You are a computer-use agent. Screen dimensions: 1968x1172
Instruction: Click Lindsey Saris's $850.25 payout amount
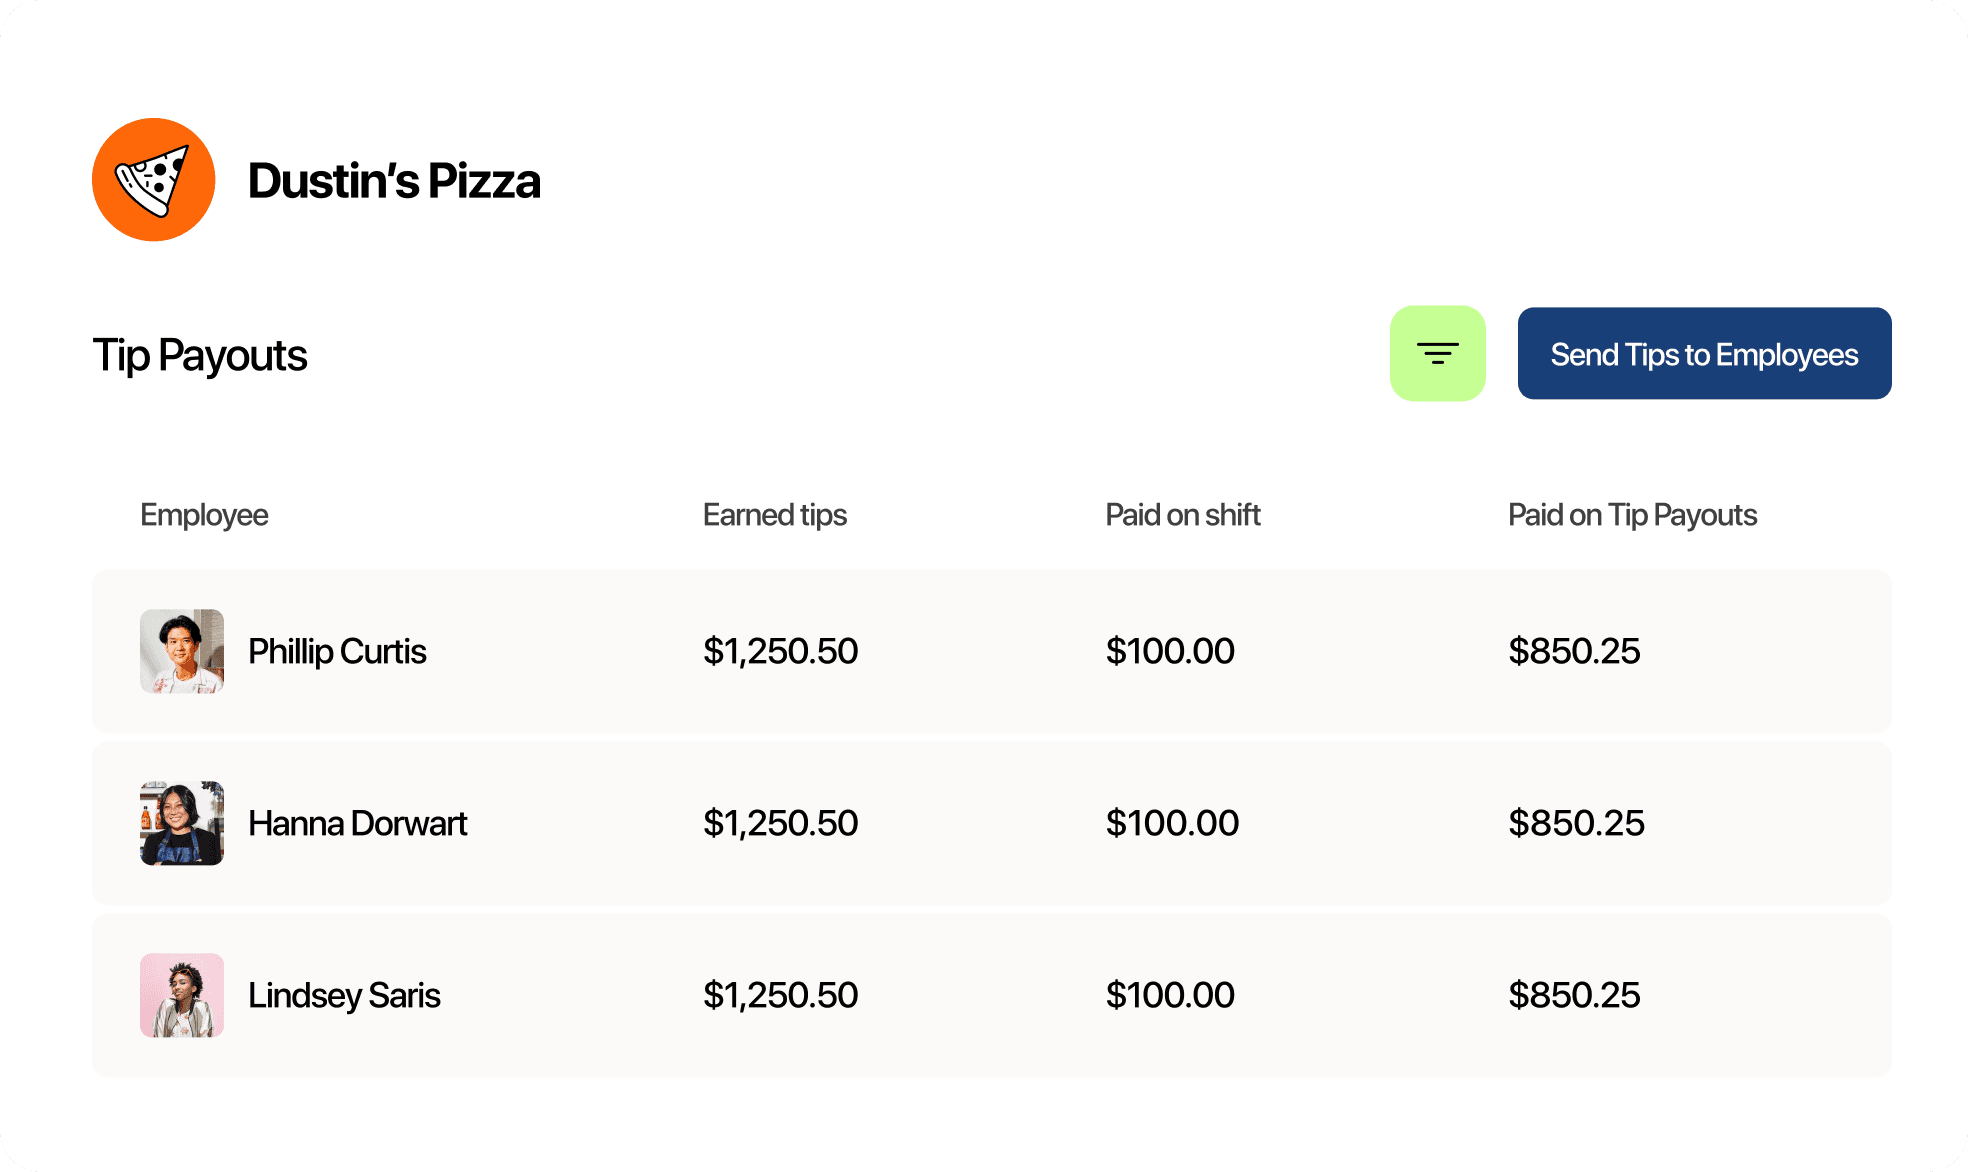pyautogui.click(x=1576, y=995)
